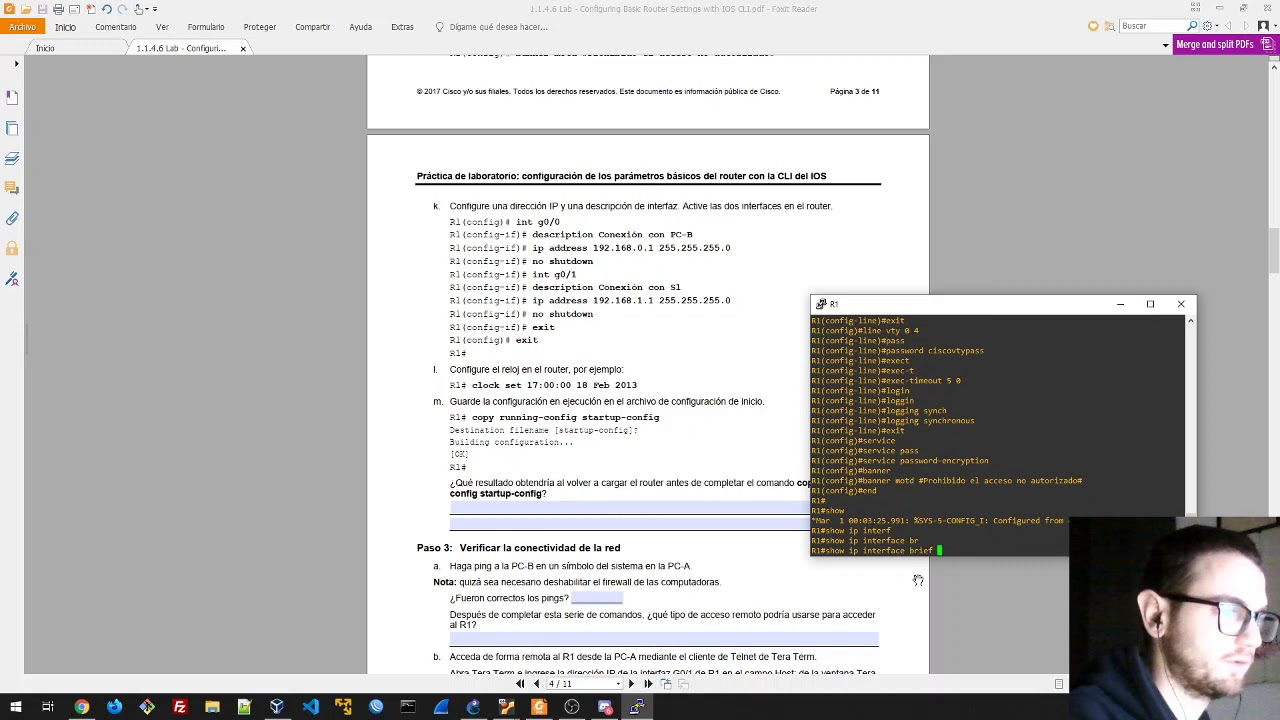Open Chrome from the Windows taskbar
The width and height of the screenshot is (1280, 720).
tap(81, 708)
